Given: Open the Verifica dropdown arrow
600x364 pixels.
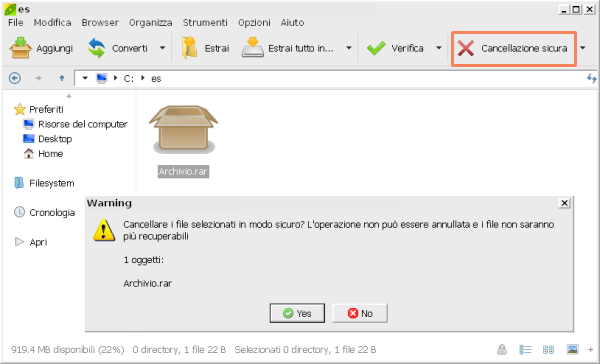Looking at the screenshot, I should click(x=439, y=48).
